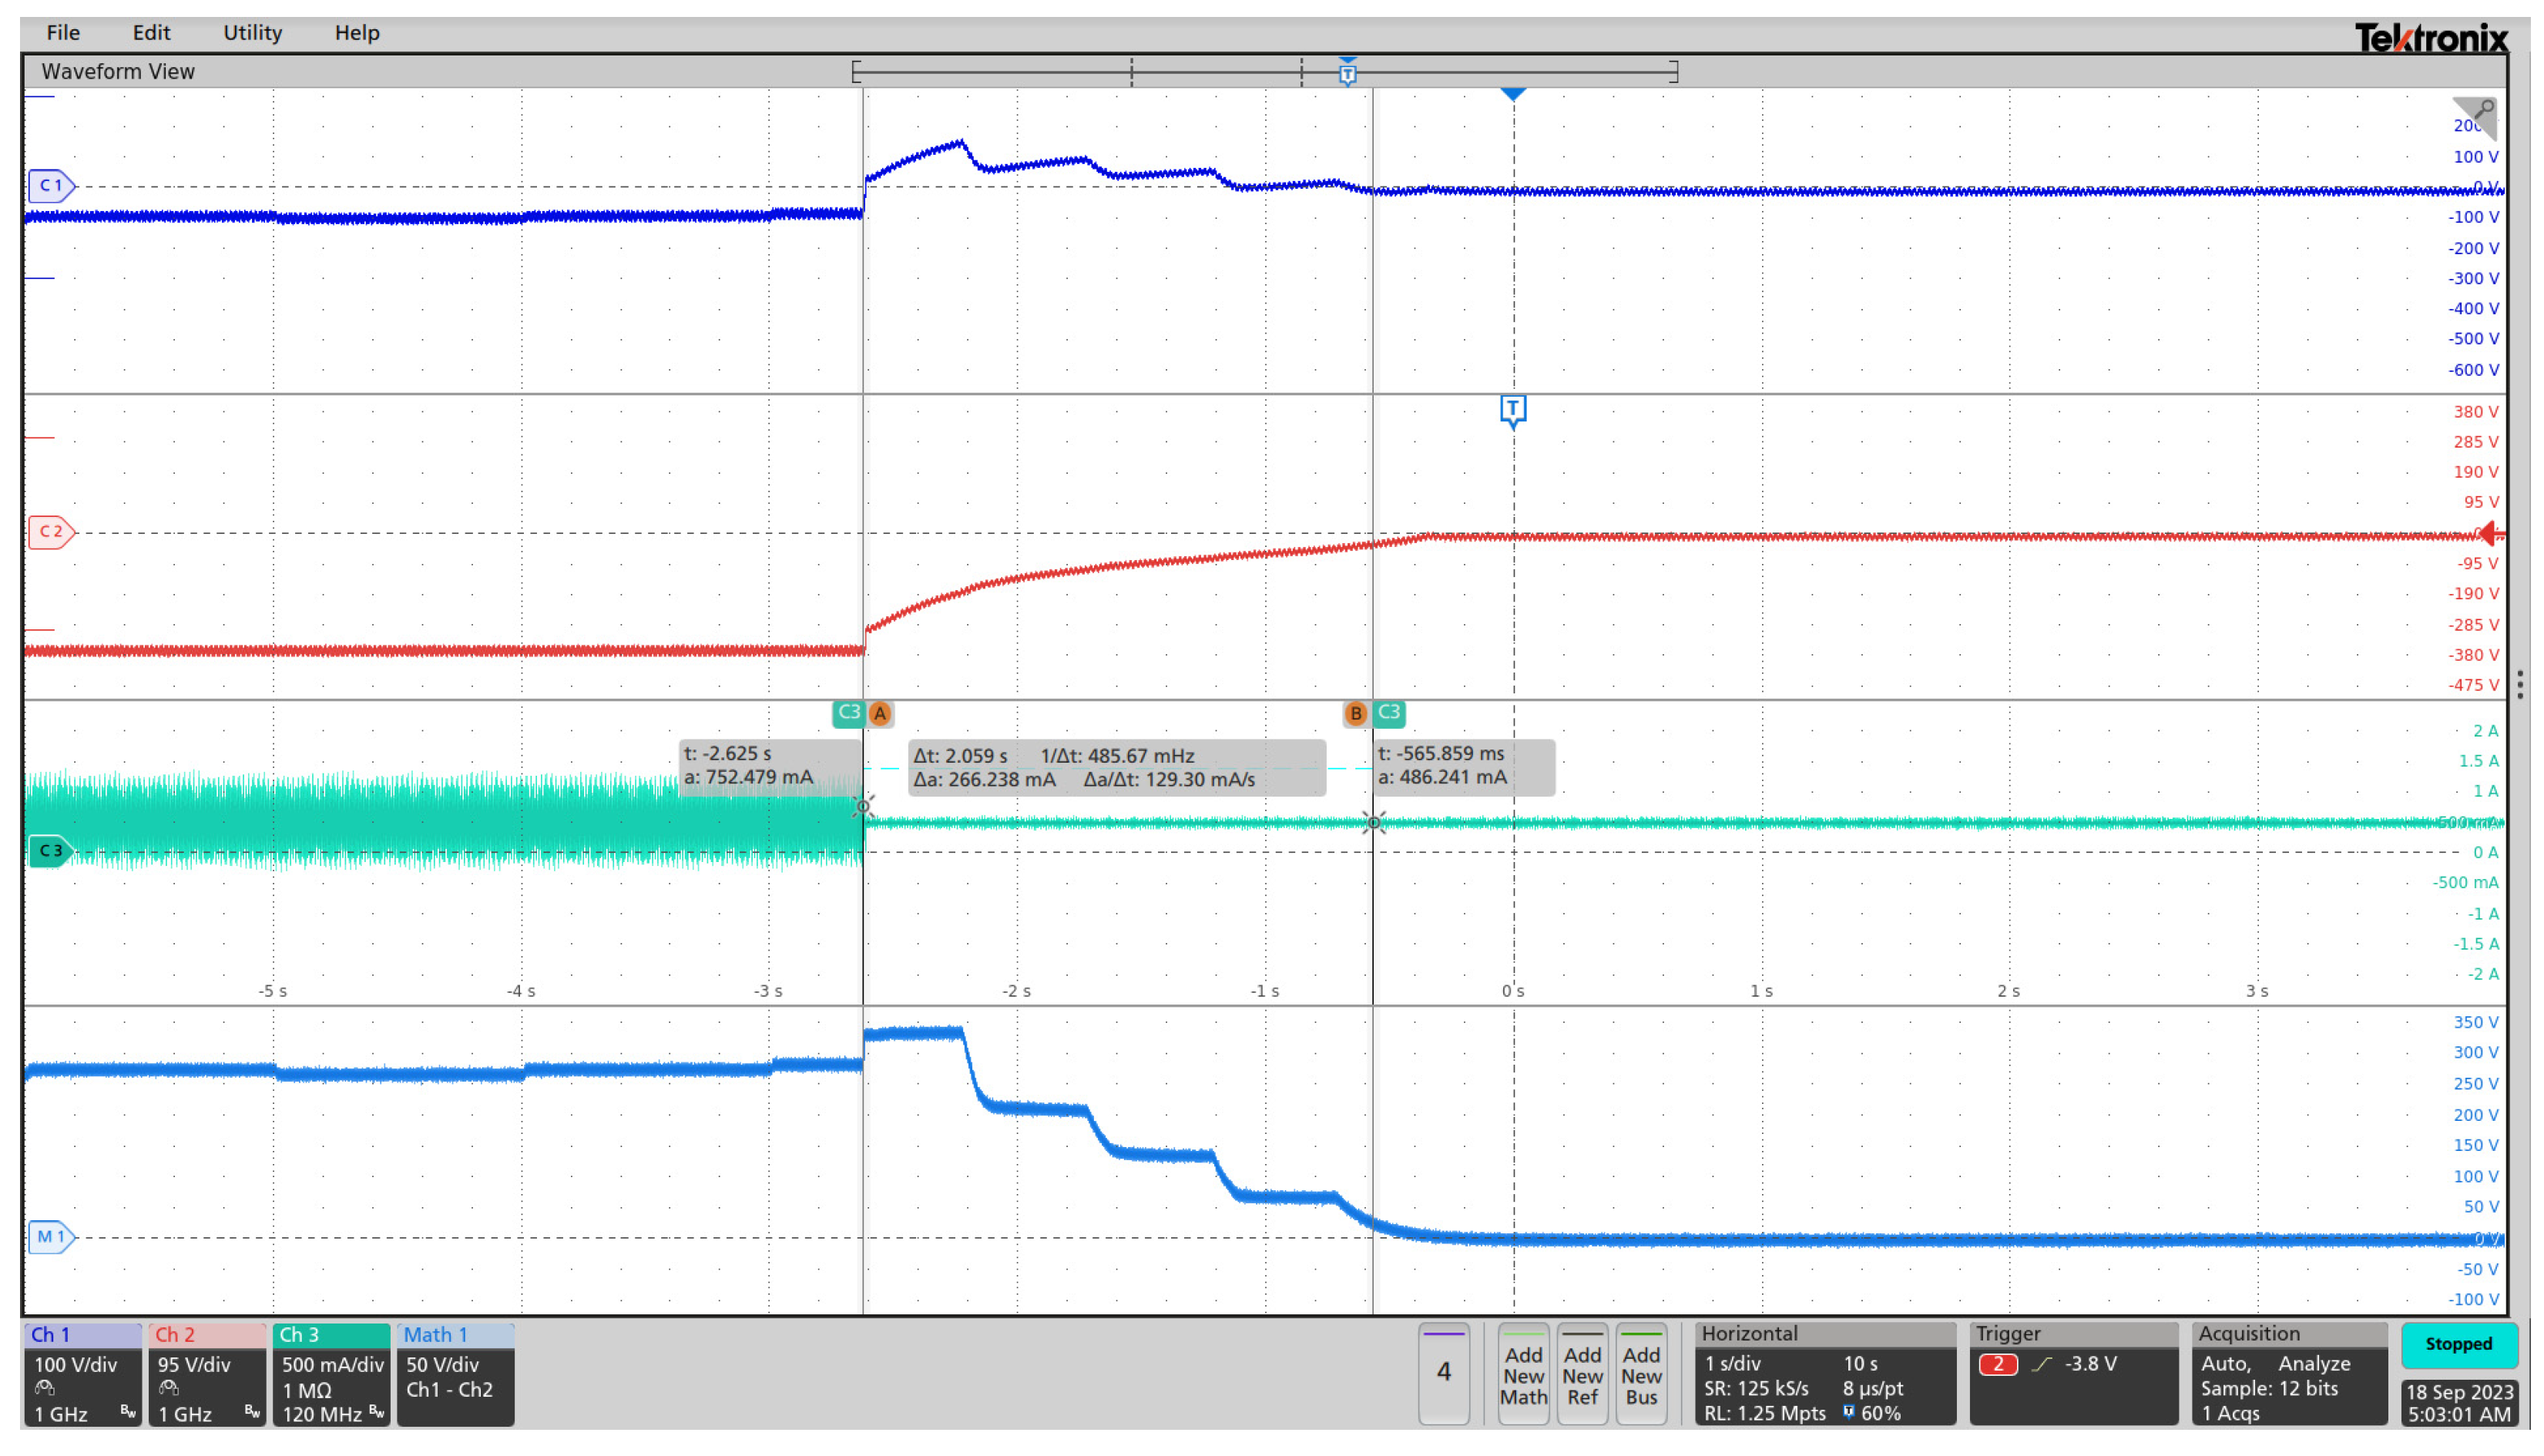Select the C3 channel handle

click(50, 852)
